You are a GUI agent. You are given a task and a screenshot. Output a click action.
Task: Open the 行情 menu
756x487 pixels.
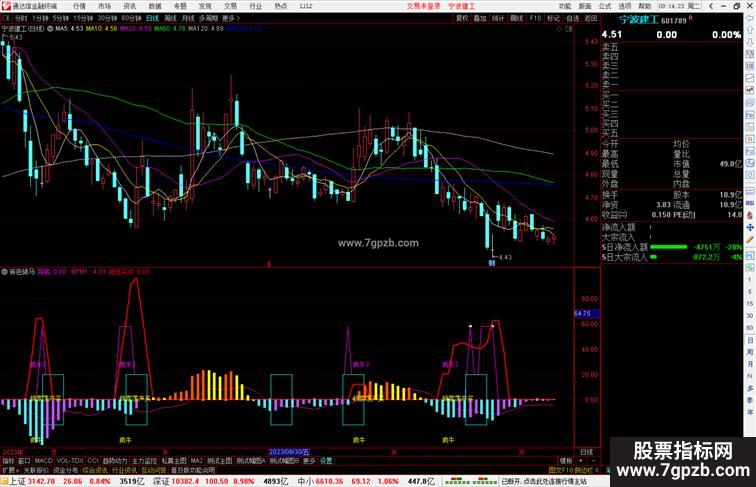pyautogui.click(x=79, y=6)
